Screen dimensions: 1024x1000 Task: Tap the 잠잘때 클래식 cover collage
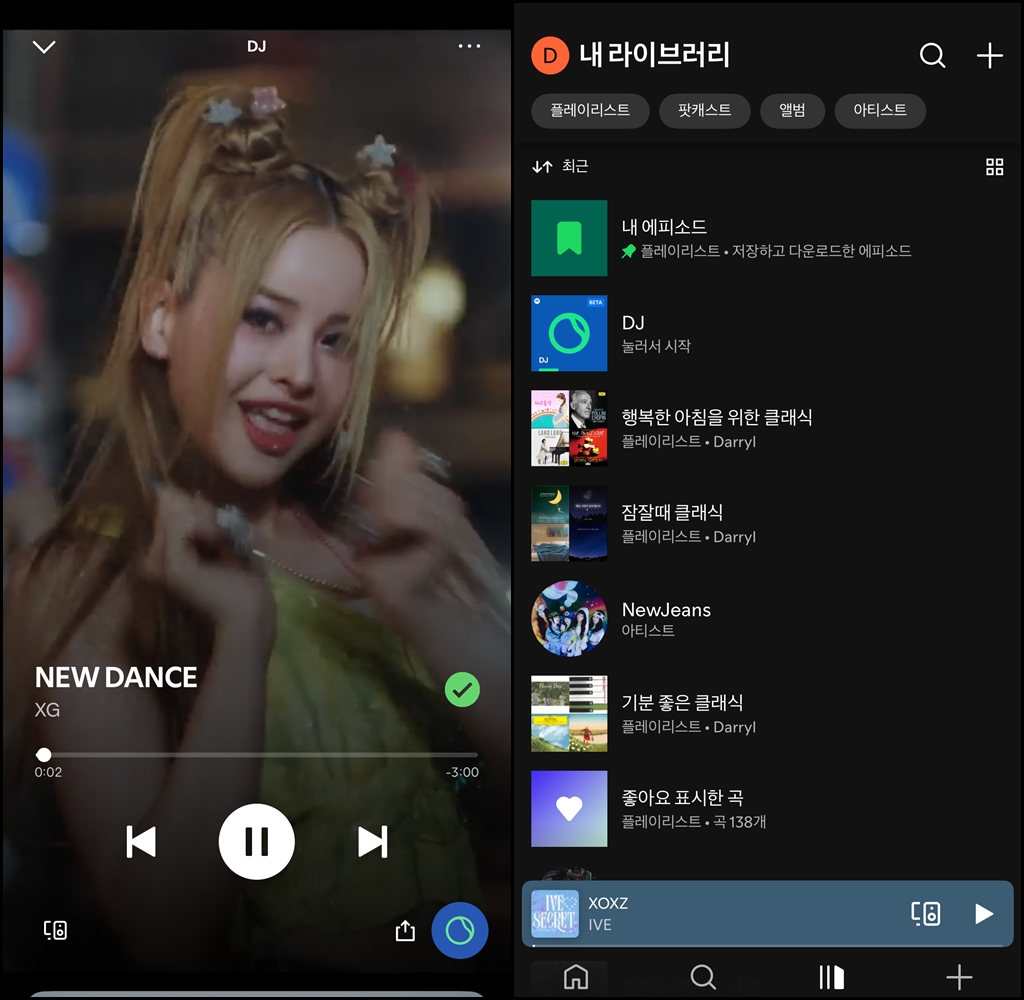569,523
